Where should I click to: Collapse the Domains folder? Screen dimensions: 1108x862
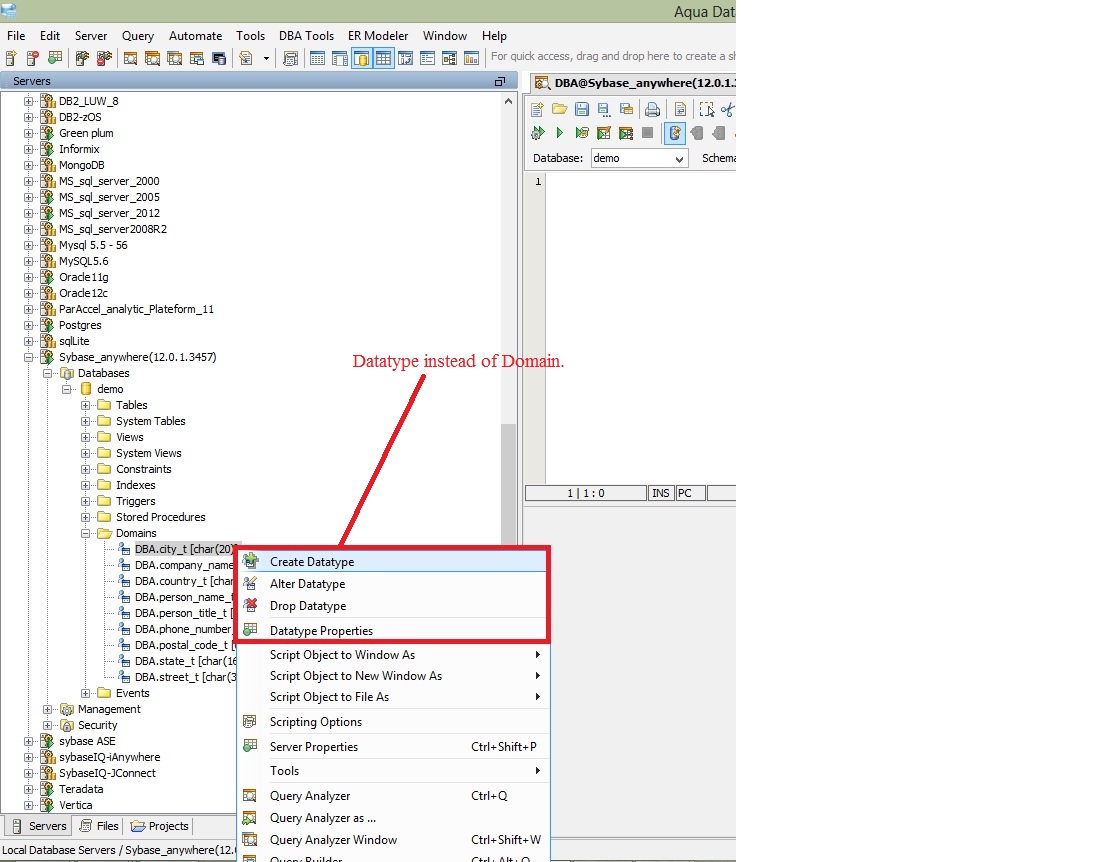(86, 533)
